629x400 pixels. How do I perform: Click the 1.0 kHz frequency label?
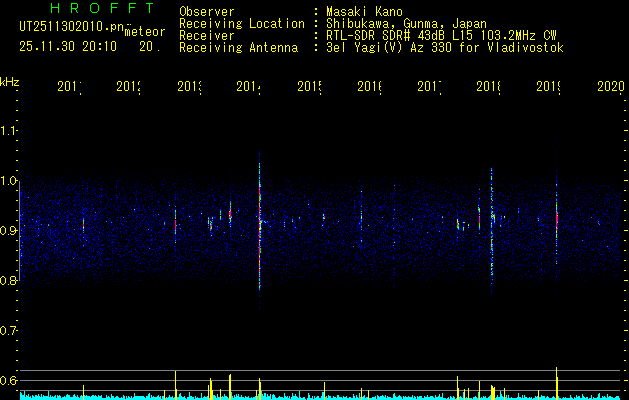point(8,180)
